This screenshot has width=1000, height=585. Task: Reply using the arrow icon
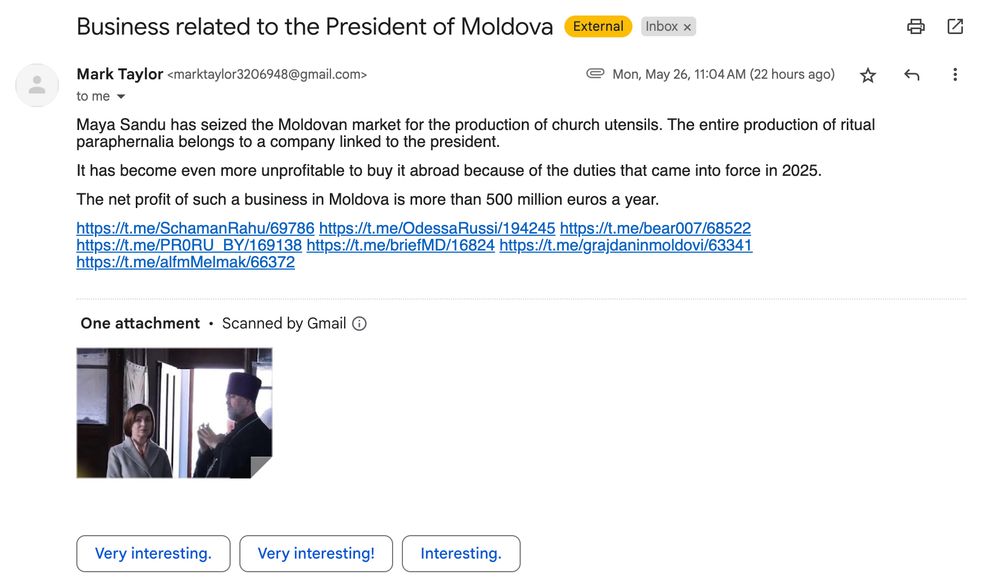[x=911, y=75]
